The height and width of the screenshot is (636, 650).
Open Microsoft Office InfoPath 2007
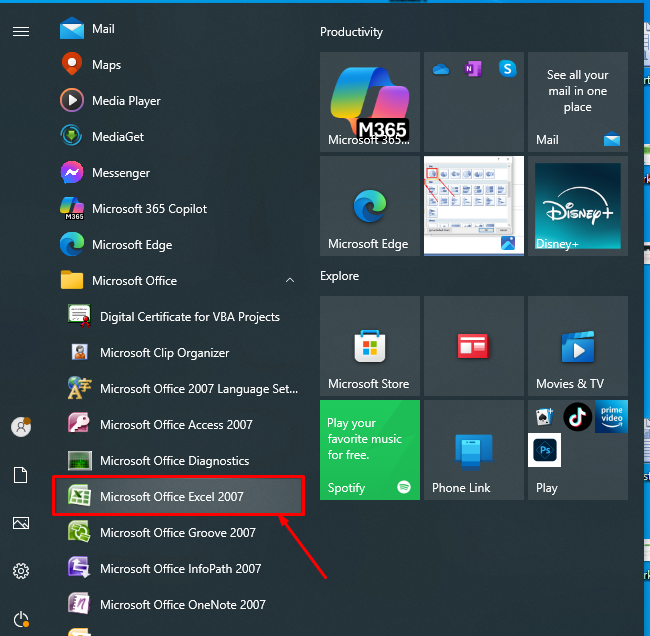click(x=179, y=568)
